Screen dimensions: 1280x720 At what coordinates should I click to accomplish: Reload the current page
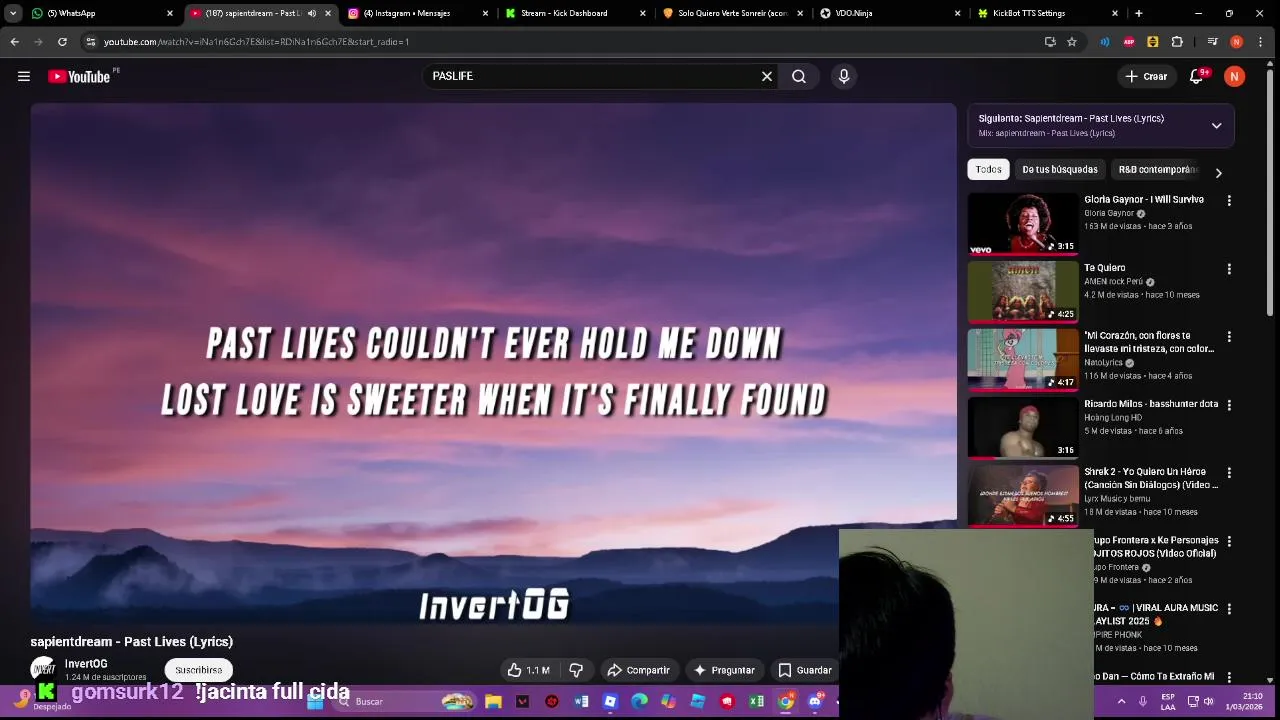click(62, 42)
